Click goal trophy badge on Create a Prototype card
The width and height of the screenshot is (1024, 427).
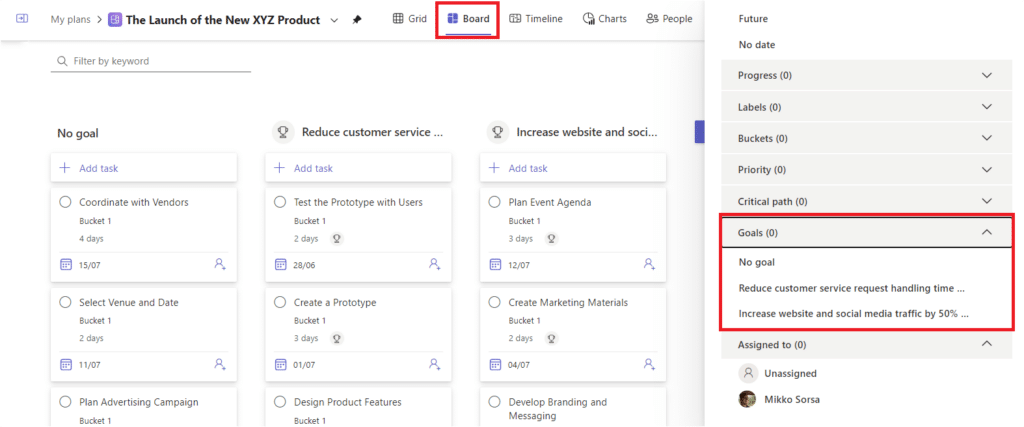click(337, 338)
